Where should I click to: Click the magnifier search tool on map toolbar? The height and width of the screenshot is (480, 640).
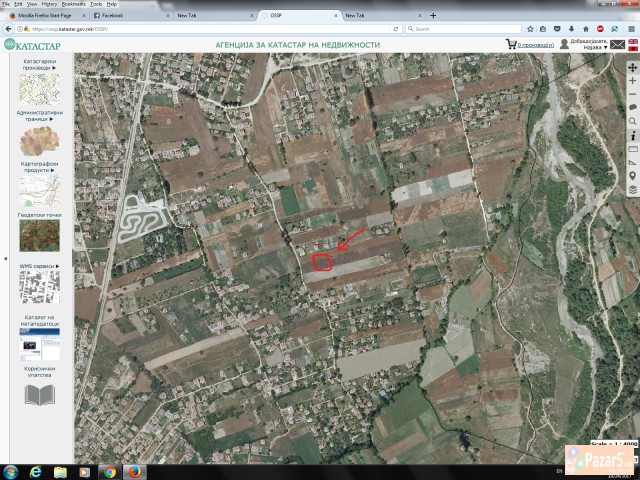[632, 121]
